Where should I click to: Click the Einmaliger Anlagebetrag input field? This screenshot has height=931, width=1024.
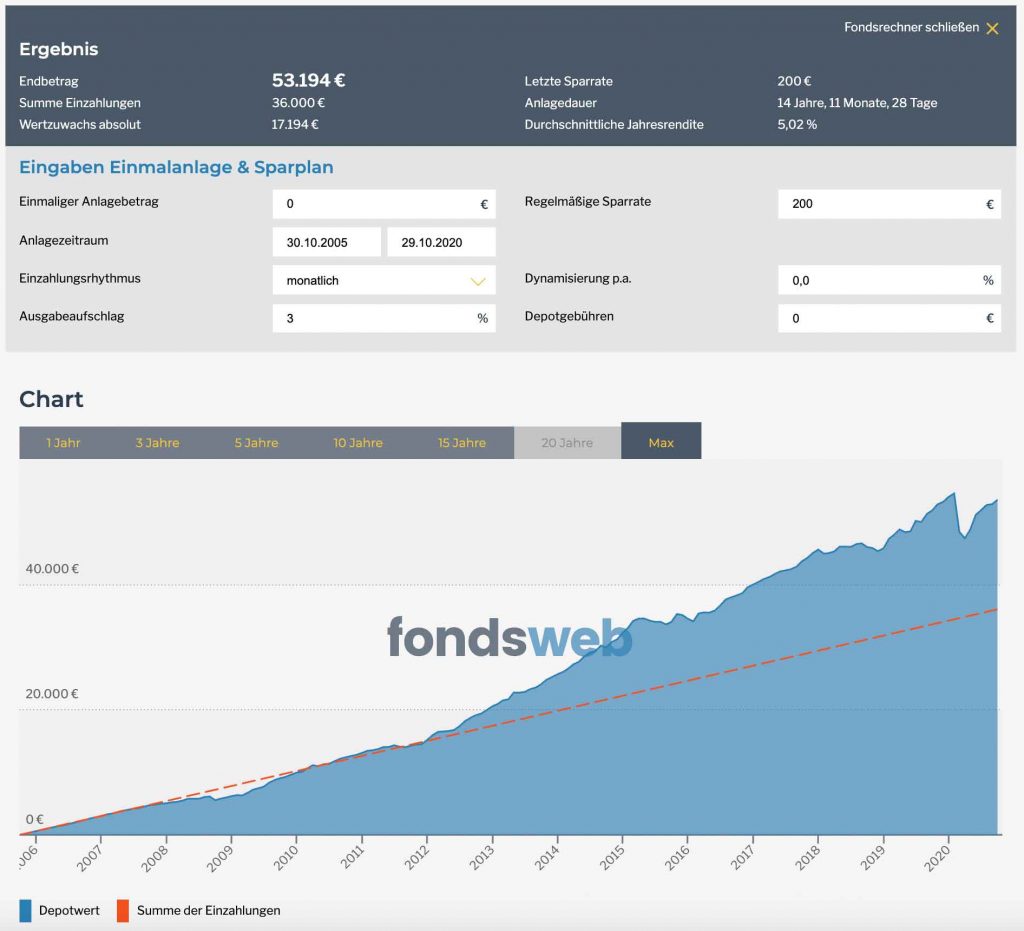[x=384, y=204]
